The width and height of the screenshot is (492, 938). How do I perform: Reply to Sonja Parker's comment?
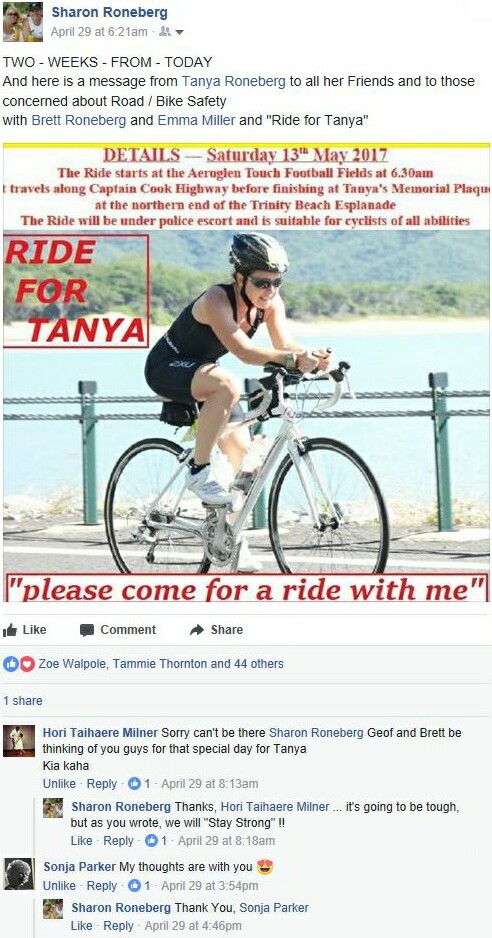102,885
